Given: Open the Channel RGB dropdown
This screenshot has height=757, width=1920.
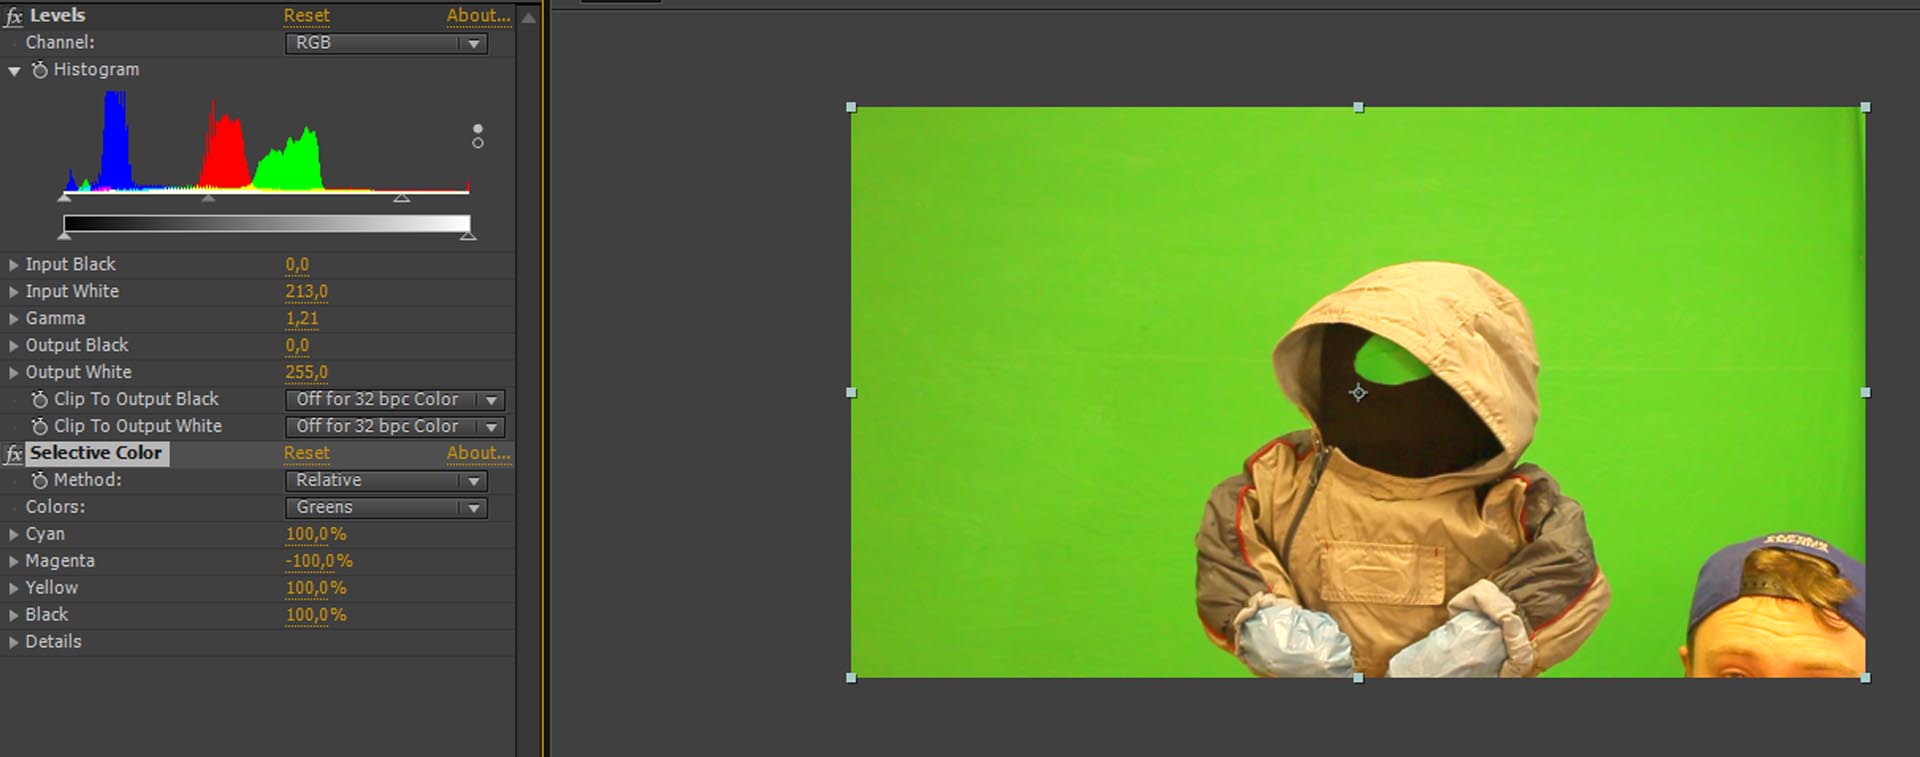Looking at the screenshot, I should click(386, 43).
